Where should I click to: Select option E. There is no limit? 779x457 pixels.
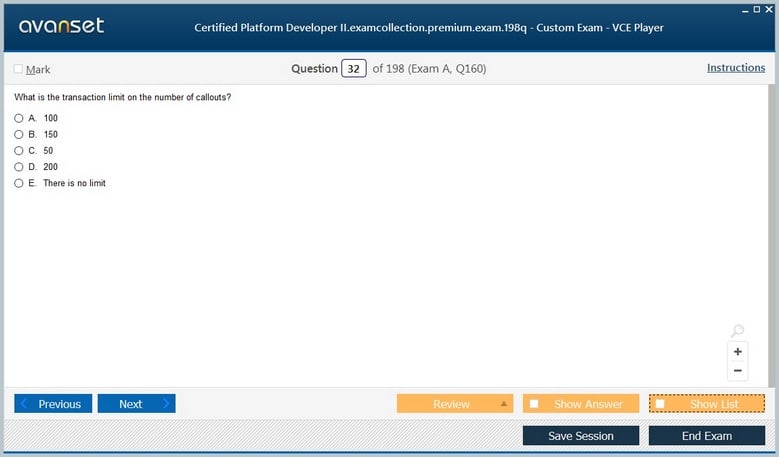(x=19, y=183)
